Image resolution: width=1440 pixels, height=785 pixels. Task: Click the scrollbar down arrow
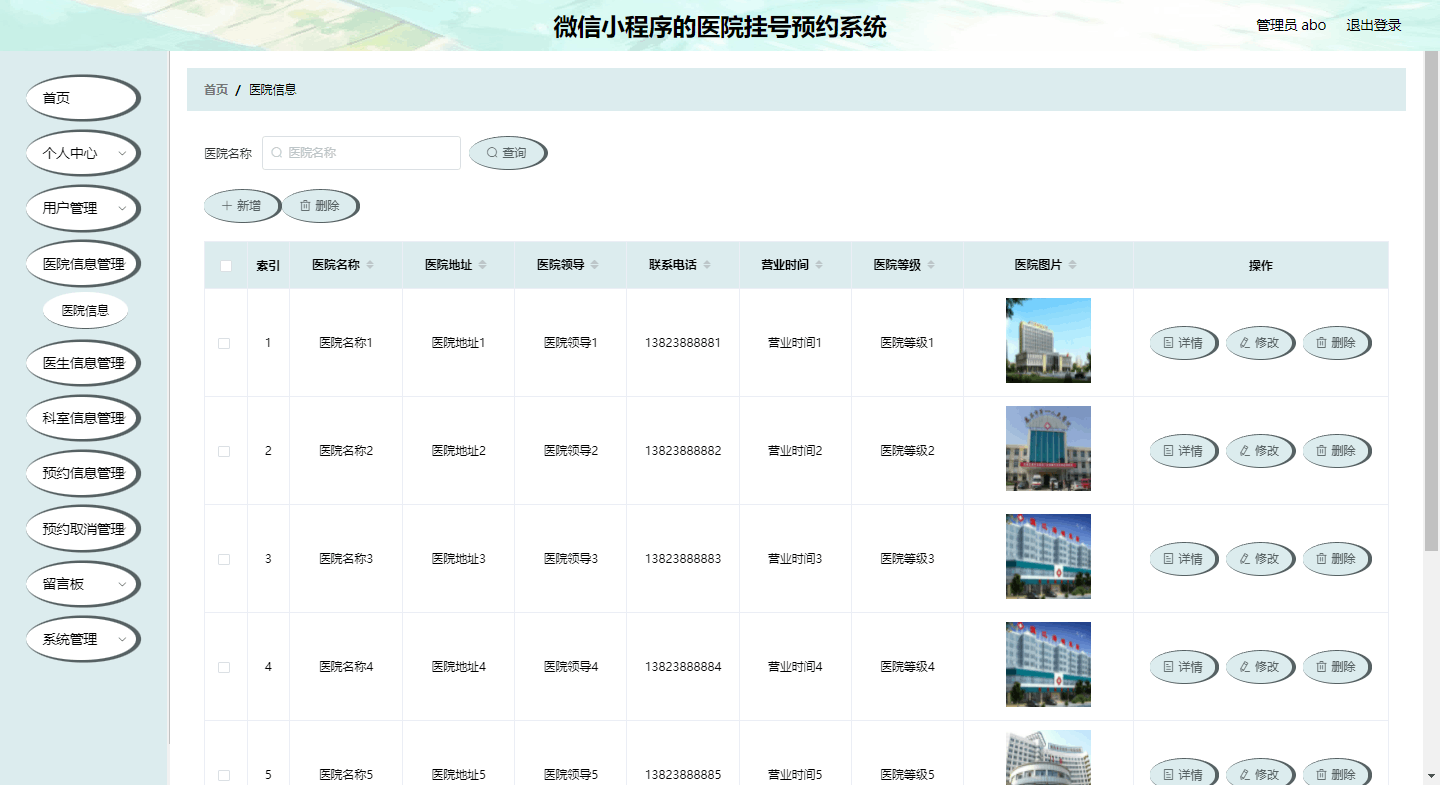point(1431,776)
